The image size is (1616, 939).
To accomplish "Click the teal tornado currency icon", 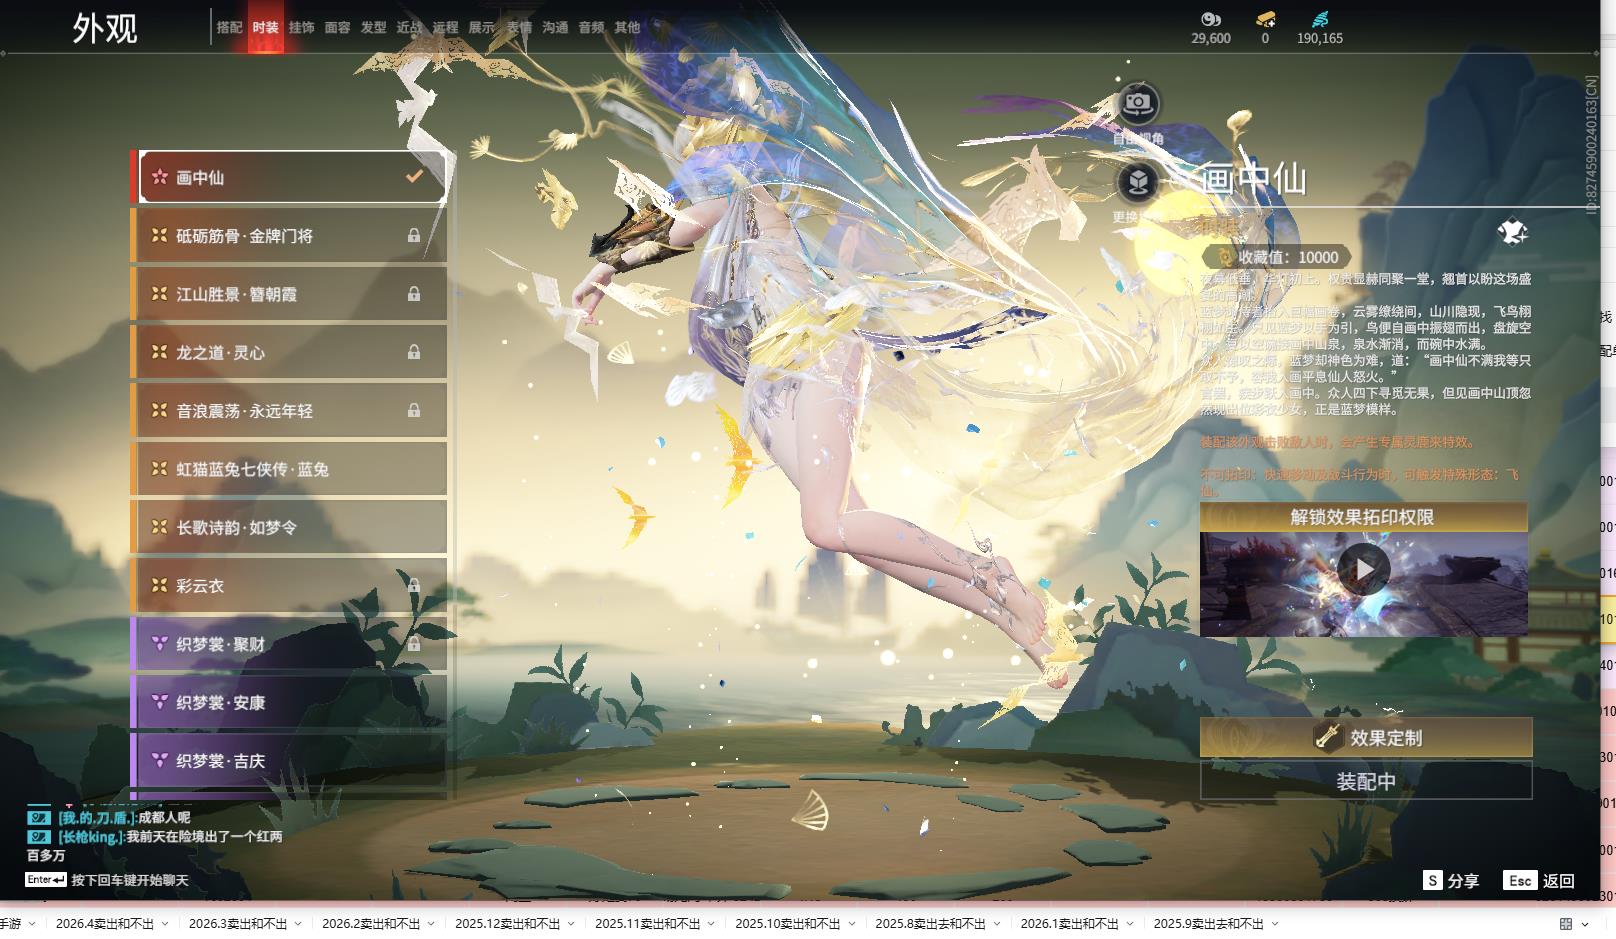I will click(1320, 19).
